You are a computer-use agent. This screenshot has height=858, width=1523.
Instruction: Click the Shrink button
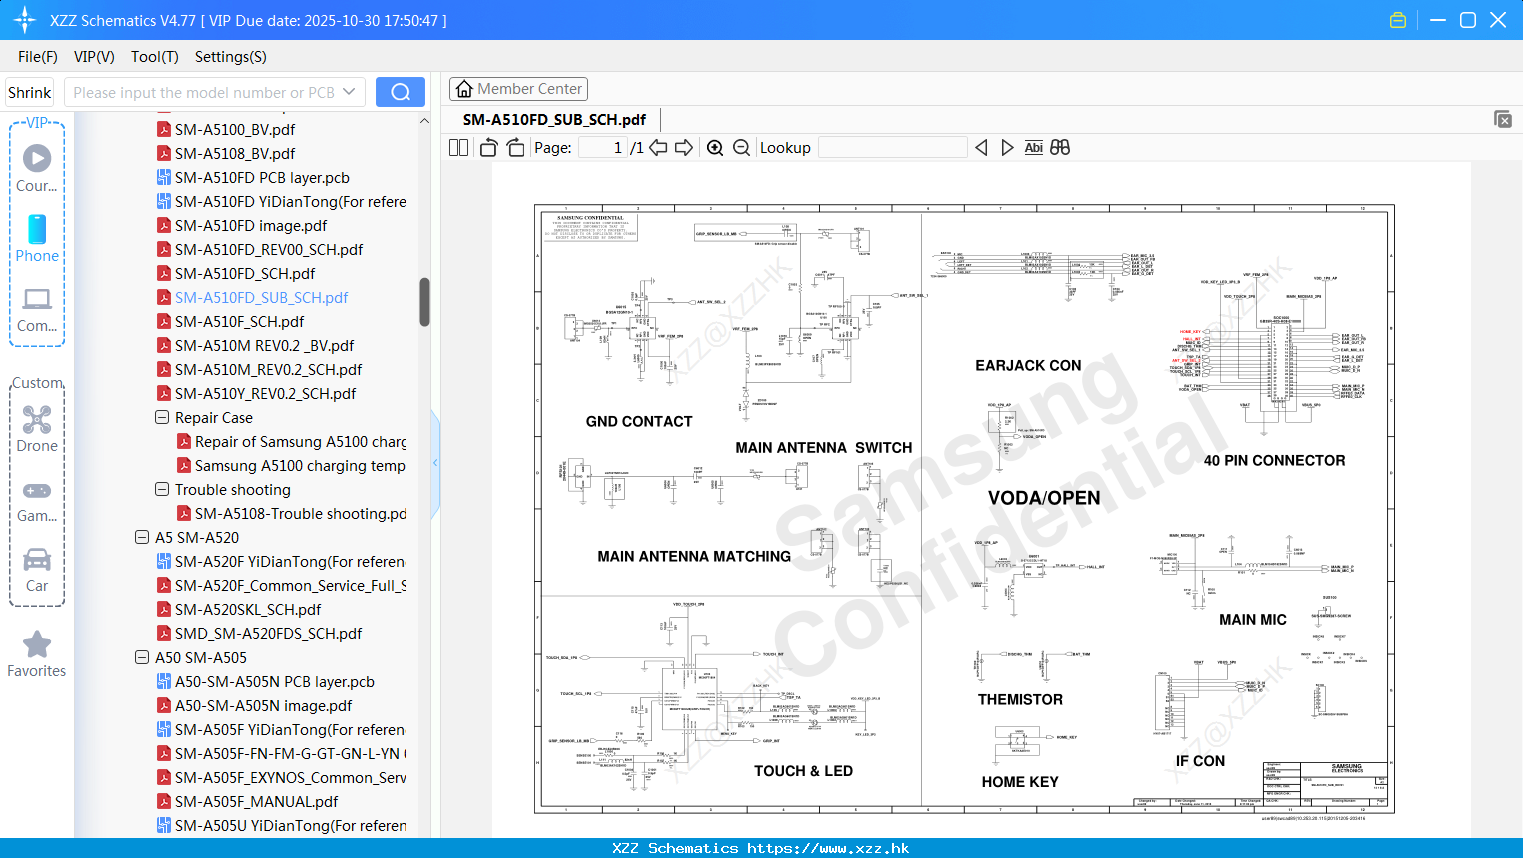[x=30, y=92]
